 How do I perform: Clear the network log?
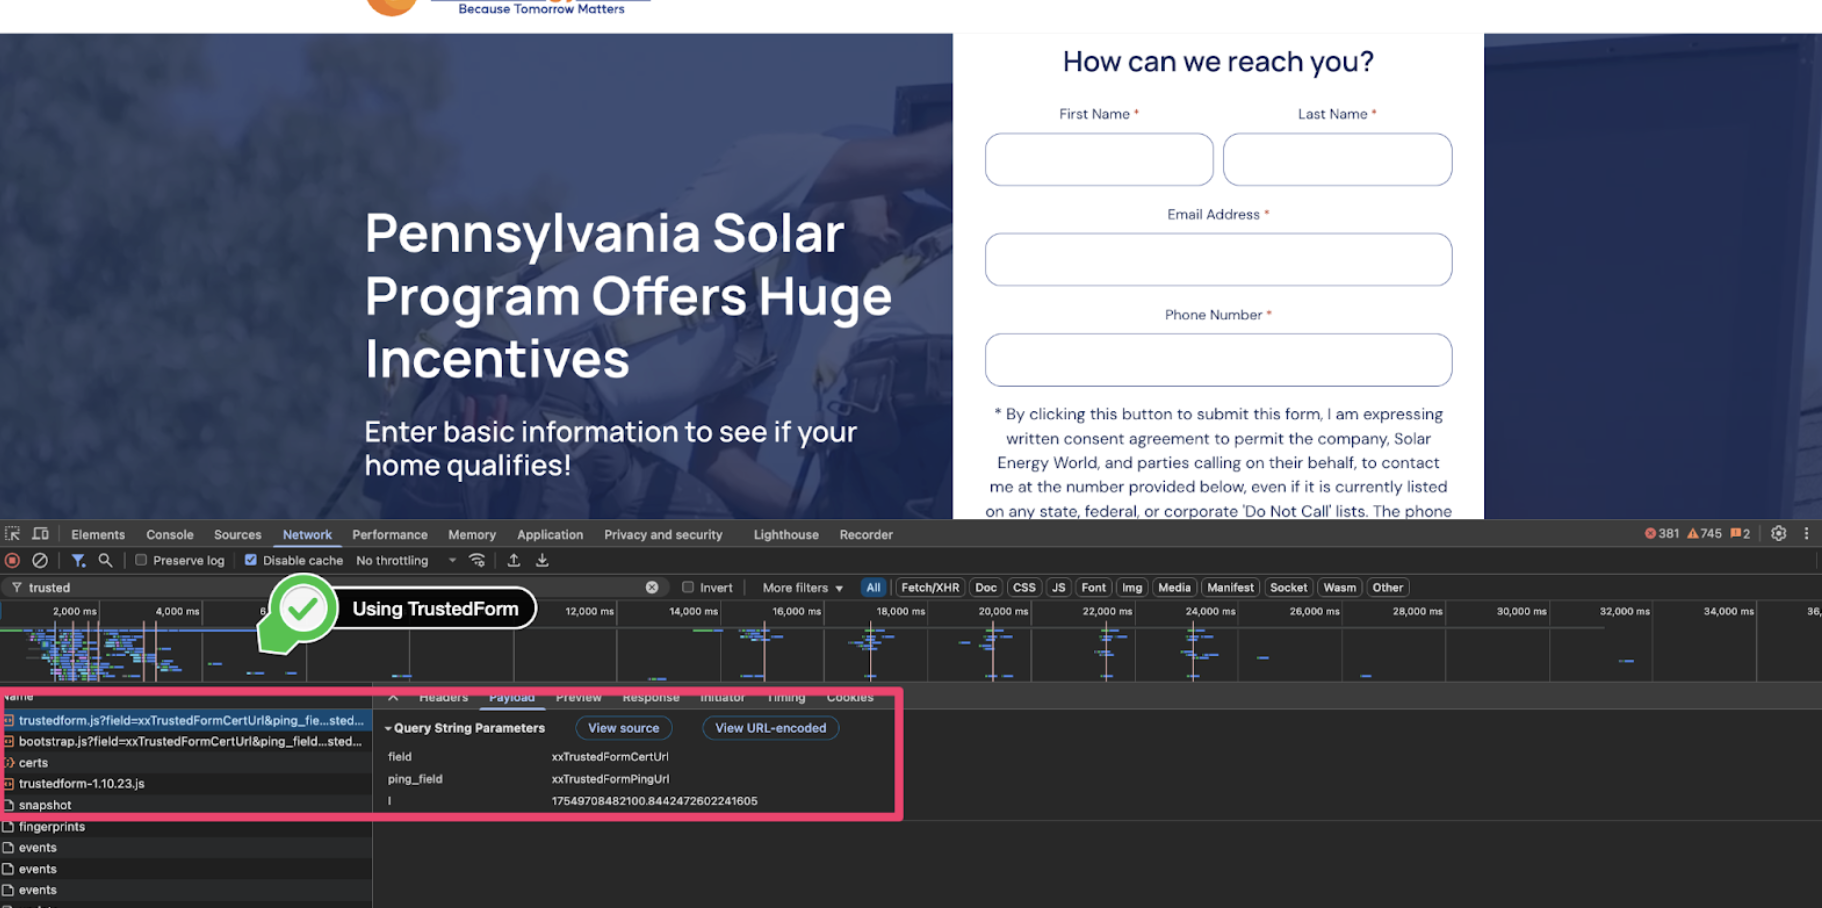click(x=40, y=560)
